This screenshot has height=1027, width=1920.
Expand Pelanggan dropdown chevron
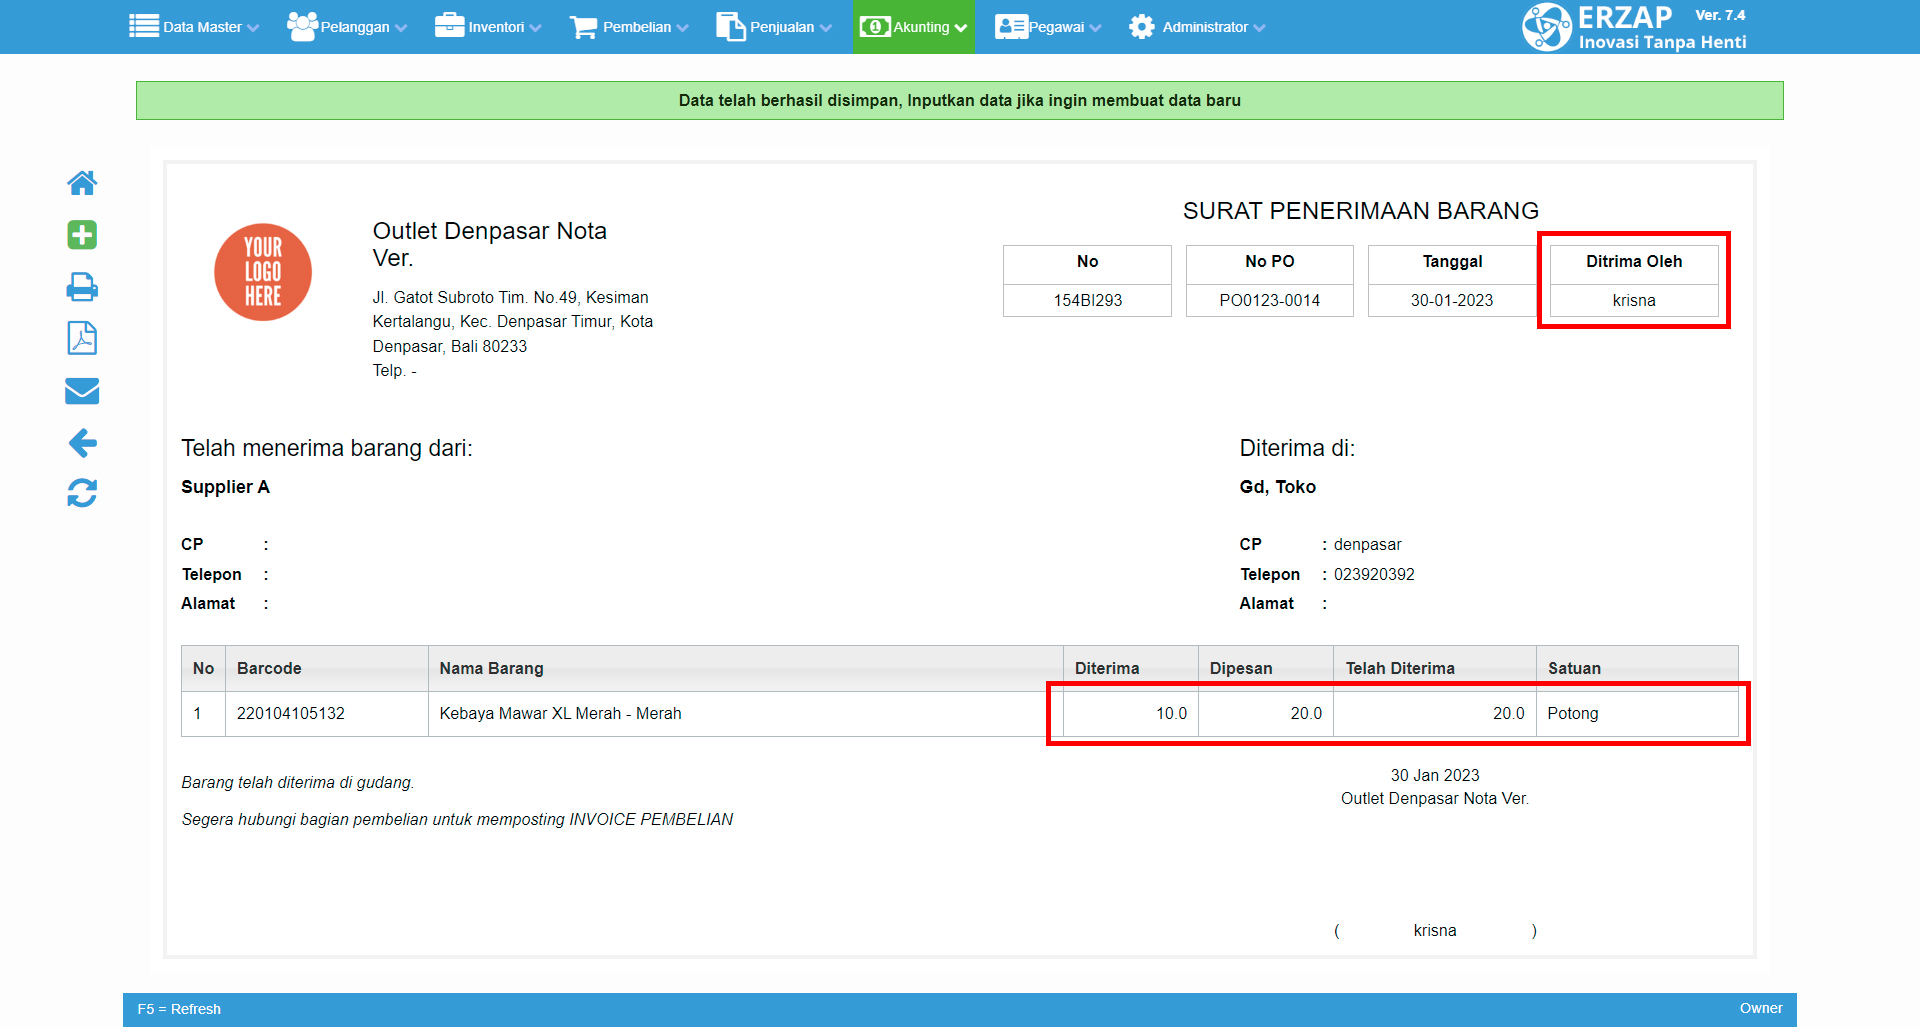401,28
